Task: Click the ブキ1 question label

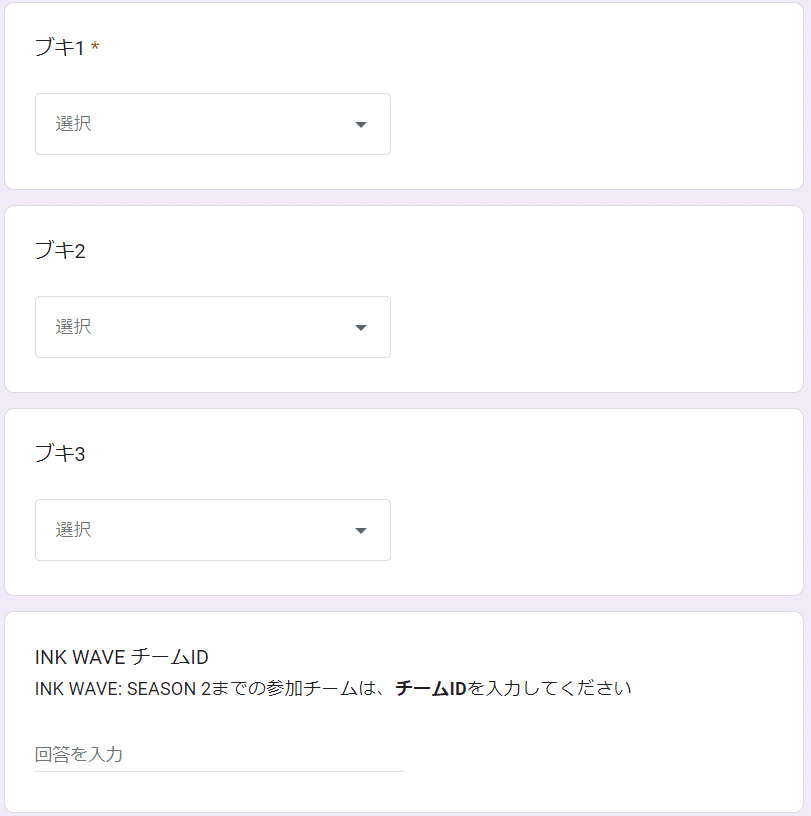Action: click(x=59, y=47)
